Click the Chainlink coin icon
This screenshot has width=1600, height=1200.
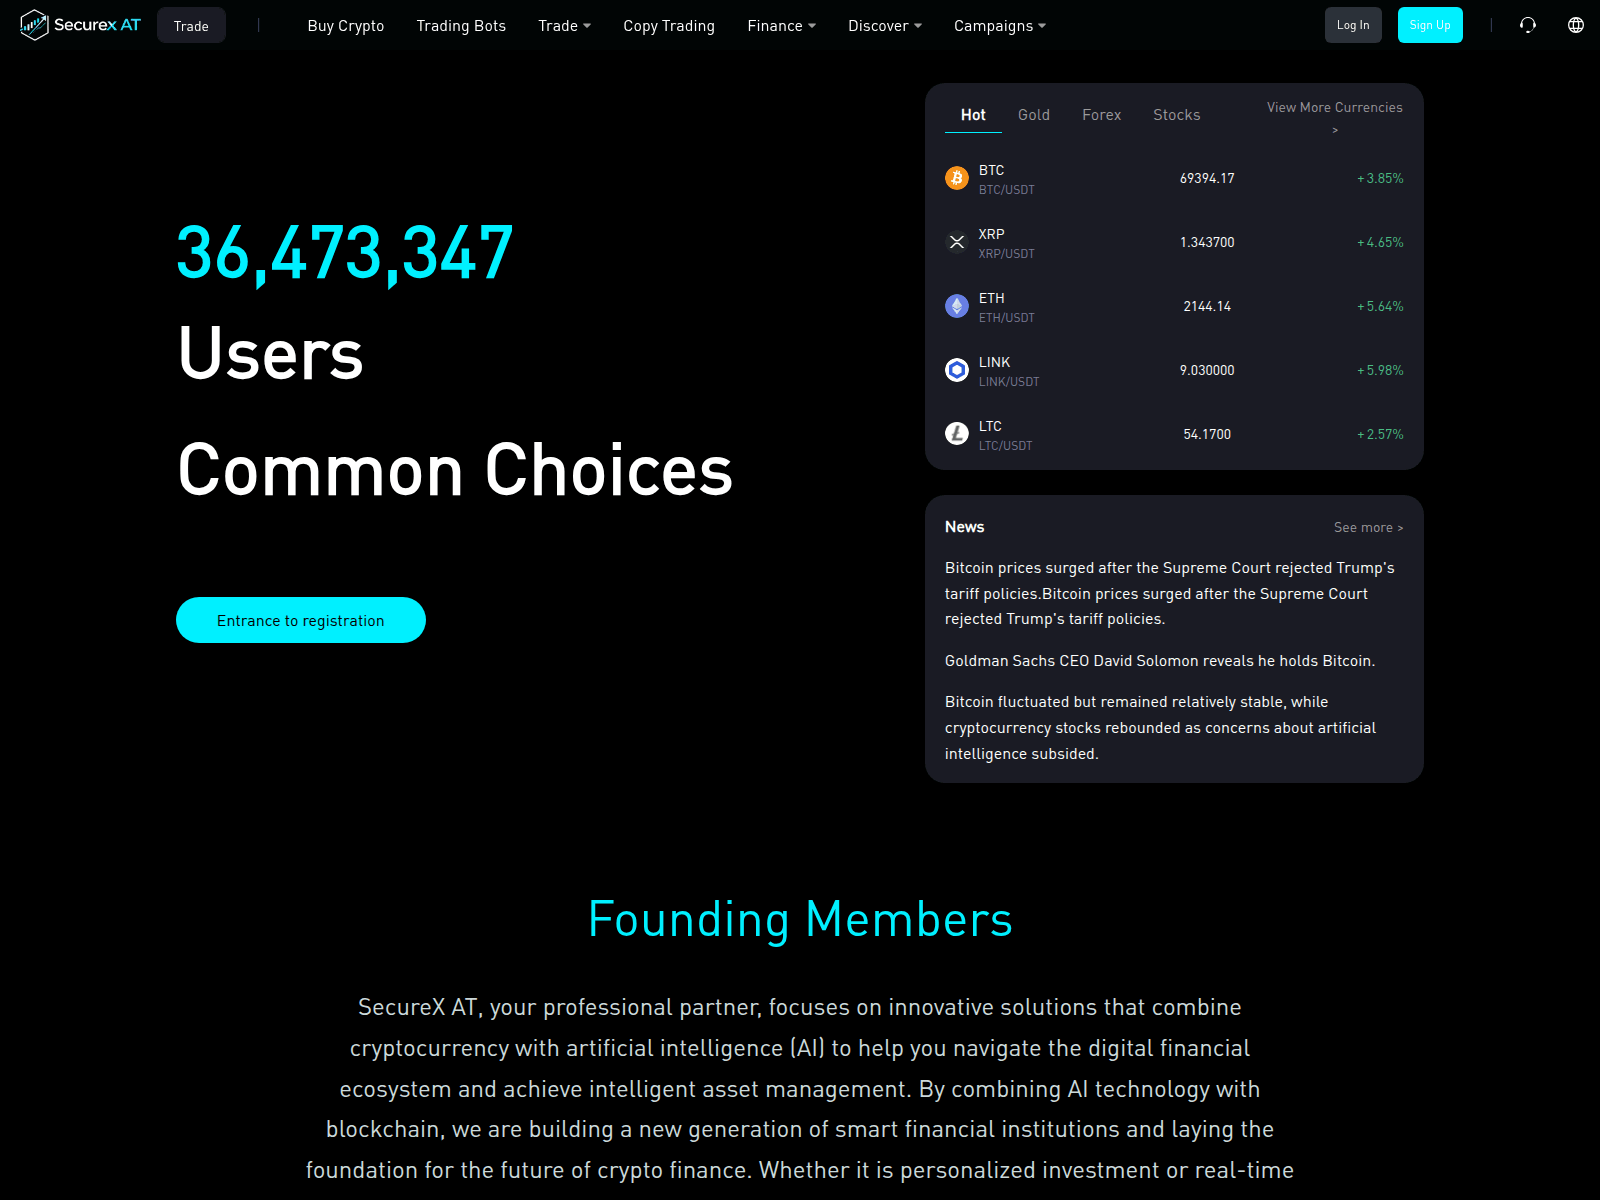coord(957,370)
